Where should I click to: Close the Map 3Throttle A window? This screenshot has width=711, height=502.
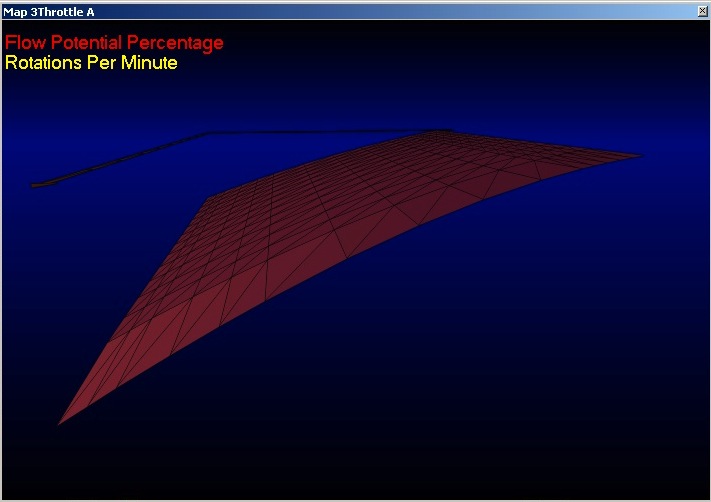coord(702,12)
